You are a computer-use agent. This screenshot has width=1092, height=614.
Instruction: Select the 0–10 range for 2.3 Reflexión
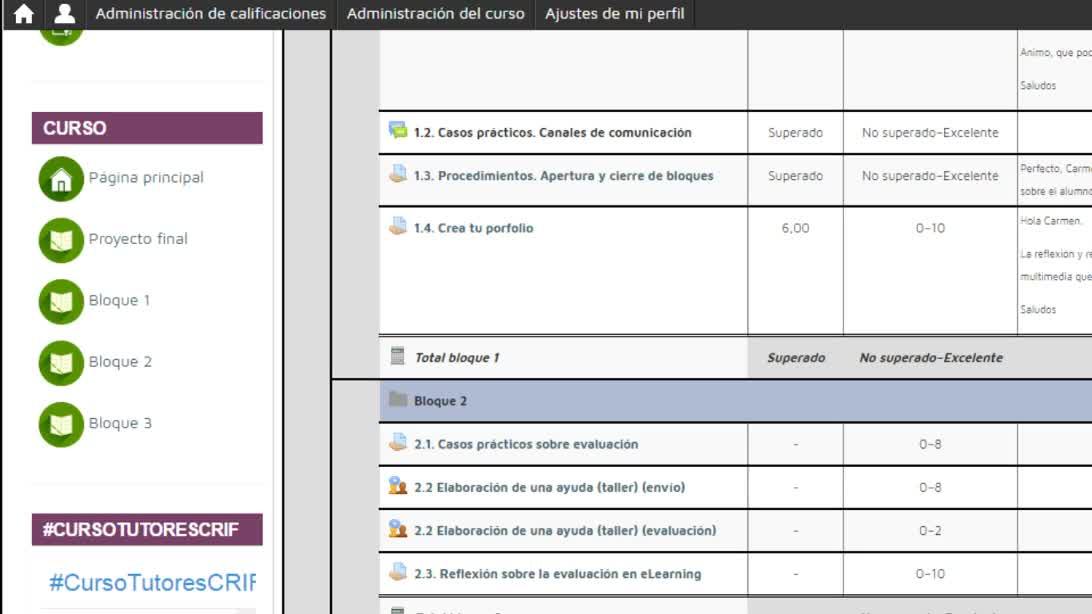click(x=930, y=574)
